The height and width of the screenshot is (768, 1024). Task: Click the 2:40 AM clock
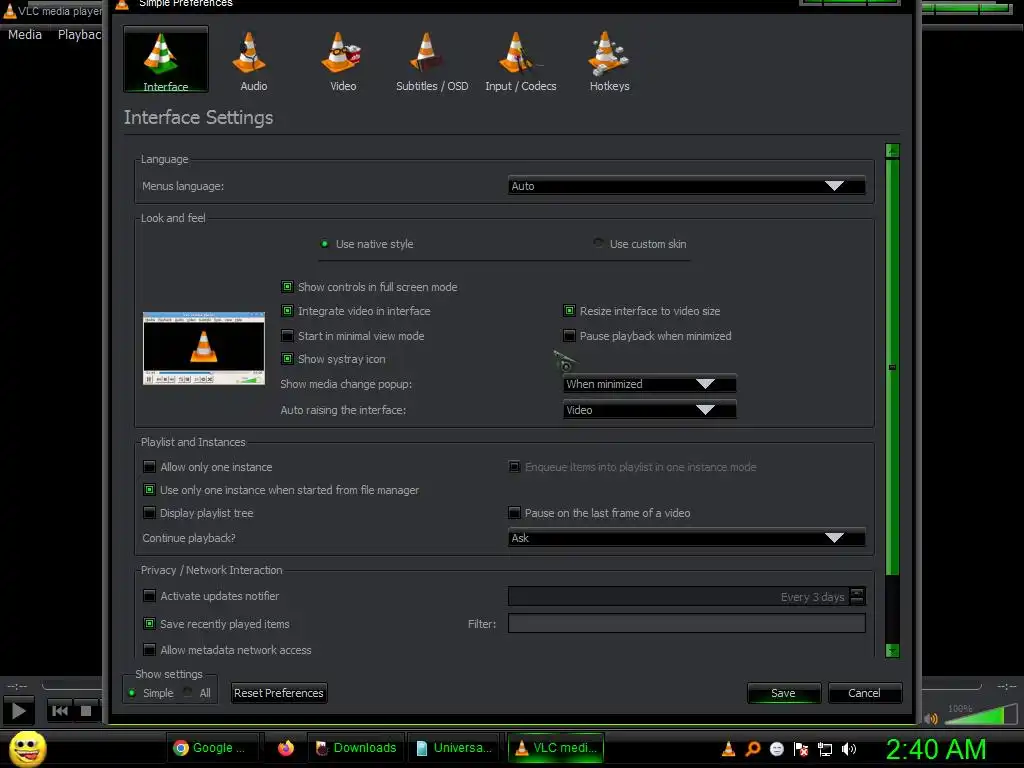(936, 749)
